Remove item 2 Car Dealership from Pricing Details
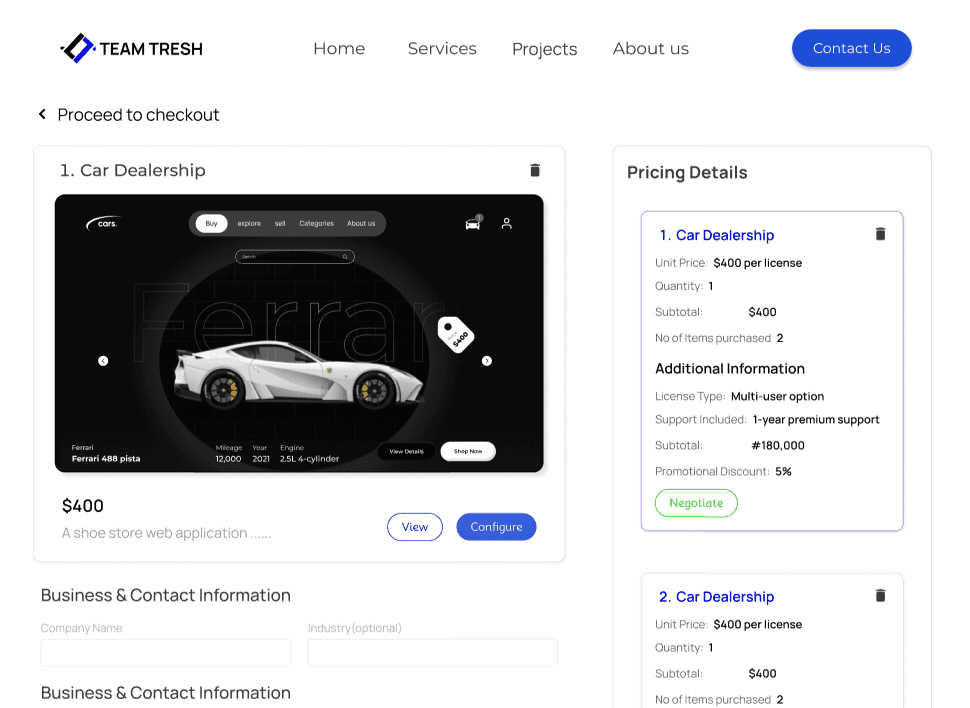The height and width of the screenshot is (708, 970). coord(880,595)
